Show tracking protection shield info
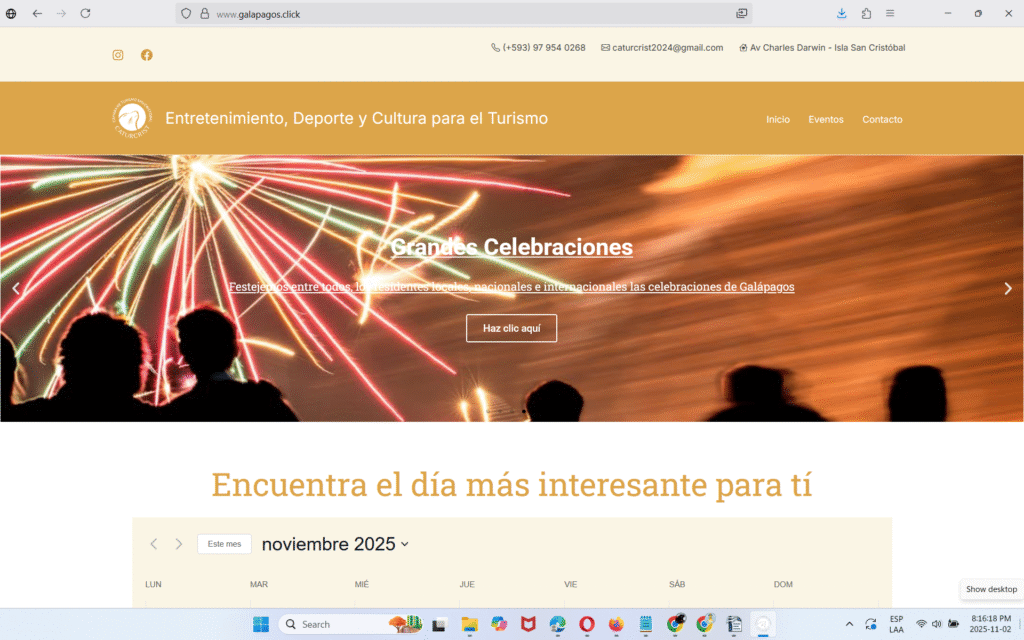Viewport: 1024px width, 640px height. (x=187, y=14)
